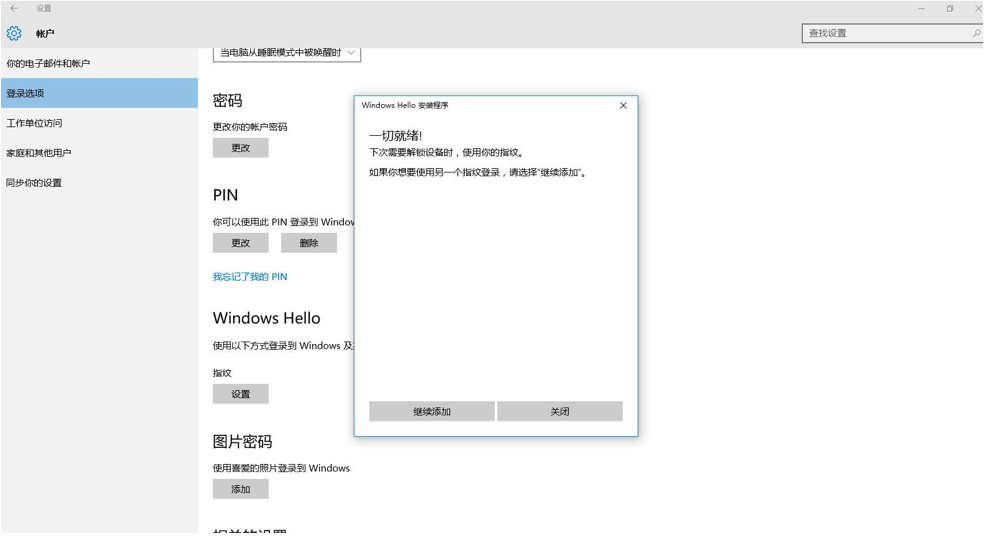
Task: Click the back arrow in the title bar
Action: click(14, 9)
